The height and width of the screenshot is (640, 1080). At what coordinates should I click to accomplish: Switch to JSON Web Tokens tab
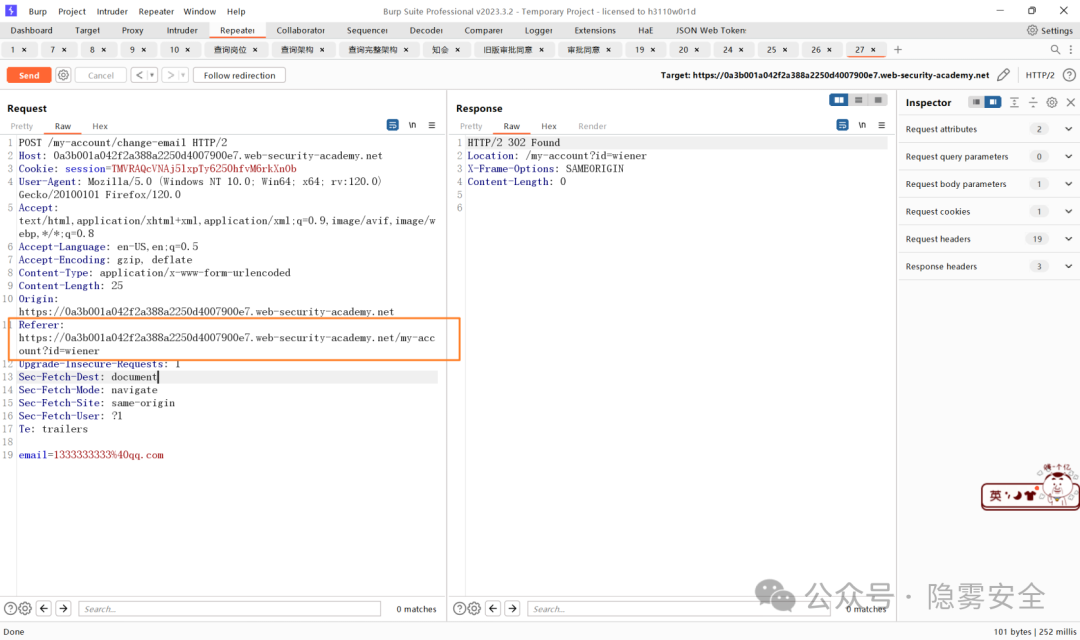(x=710, y=30)
